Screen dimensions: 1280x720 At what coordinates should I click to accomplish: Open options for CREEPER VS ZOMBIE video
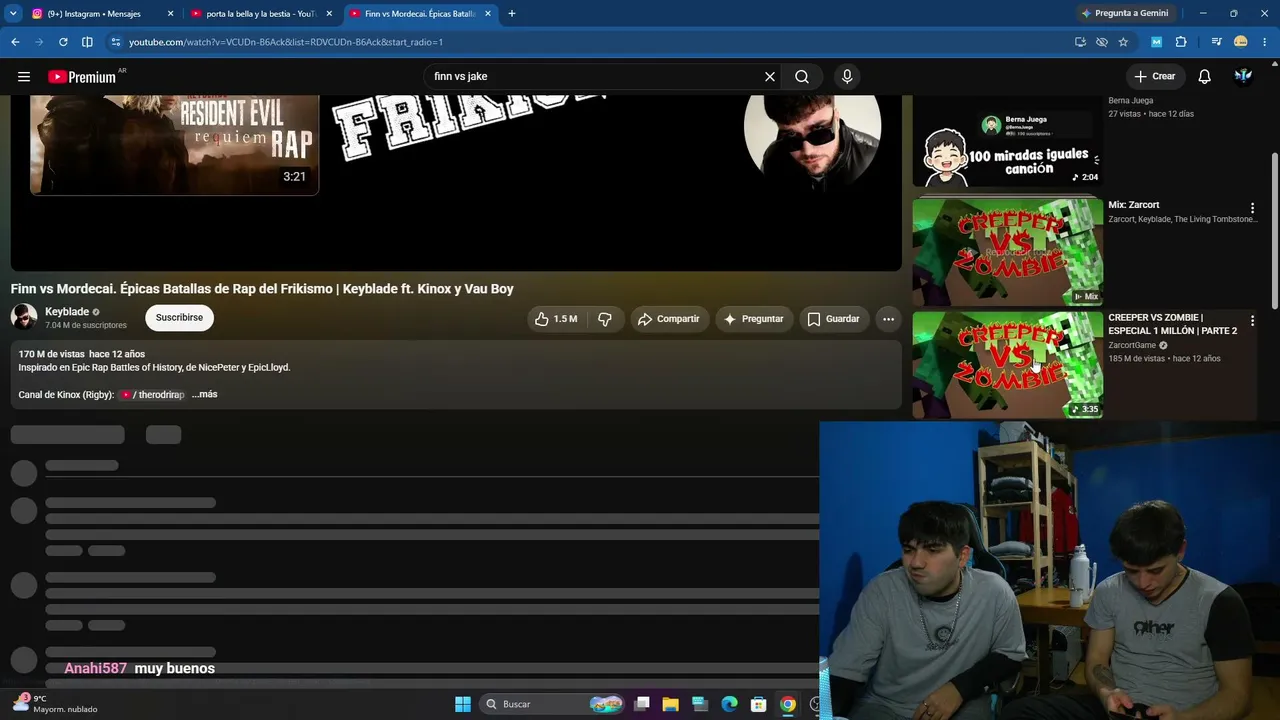1252,321
